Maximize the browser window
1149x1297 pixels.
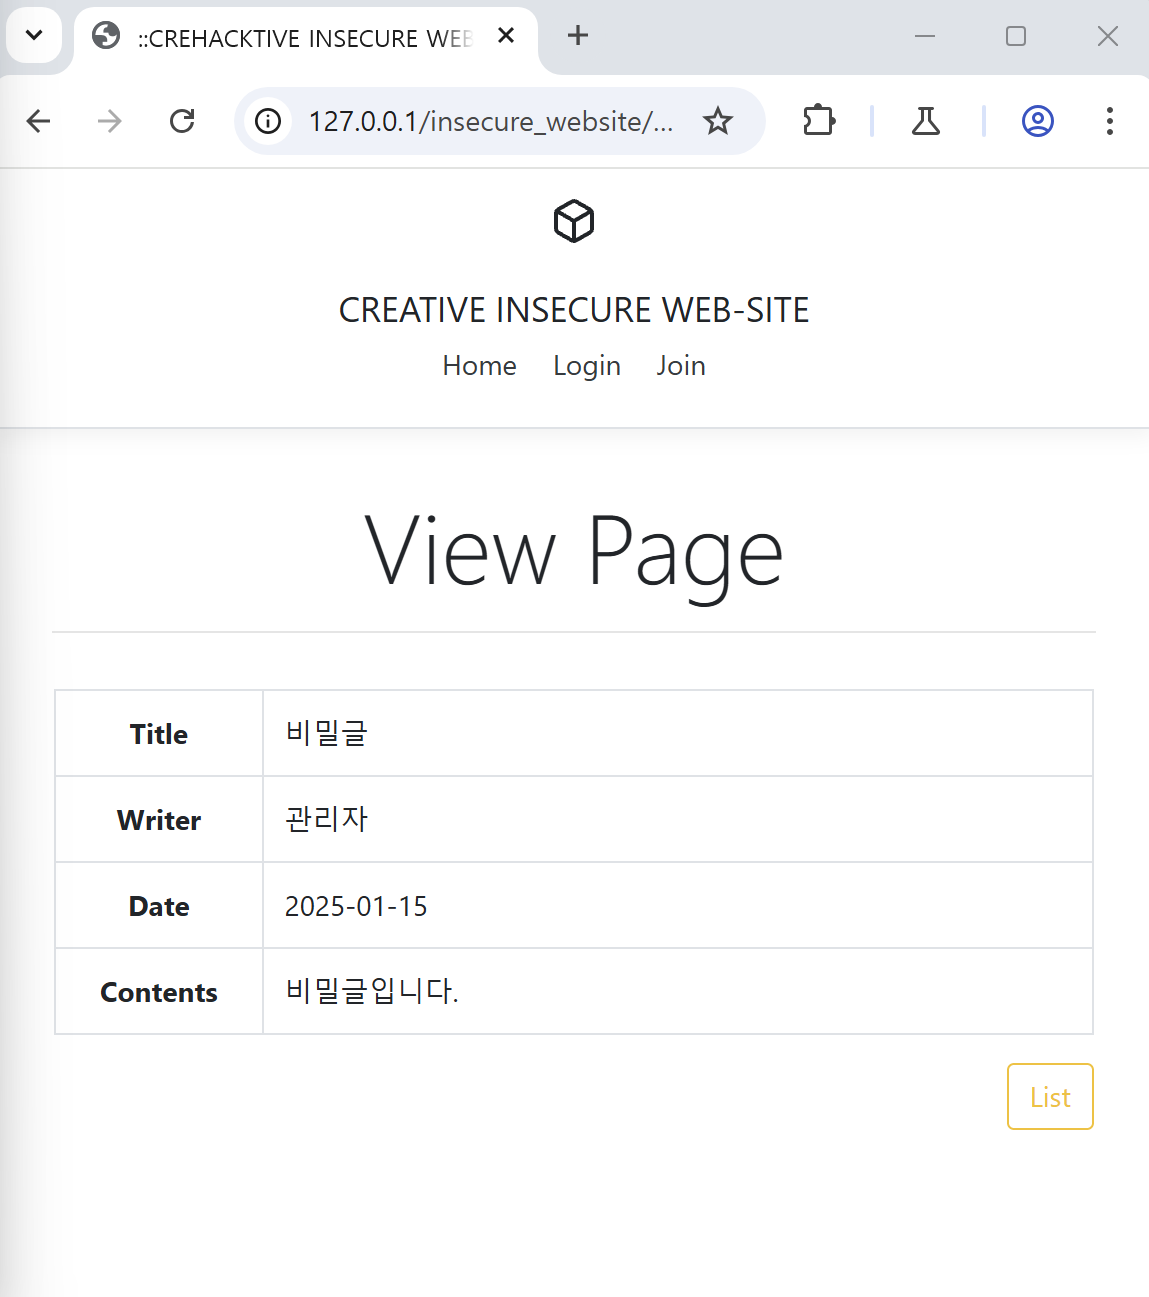point(1016,36)
